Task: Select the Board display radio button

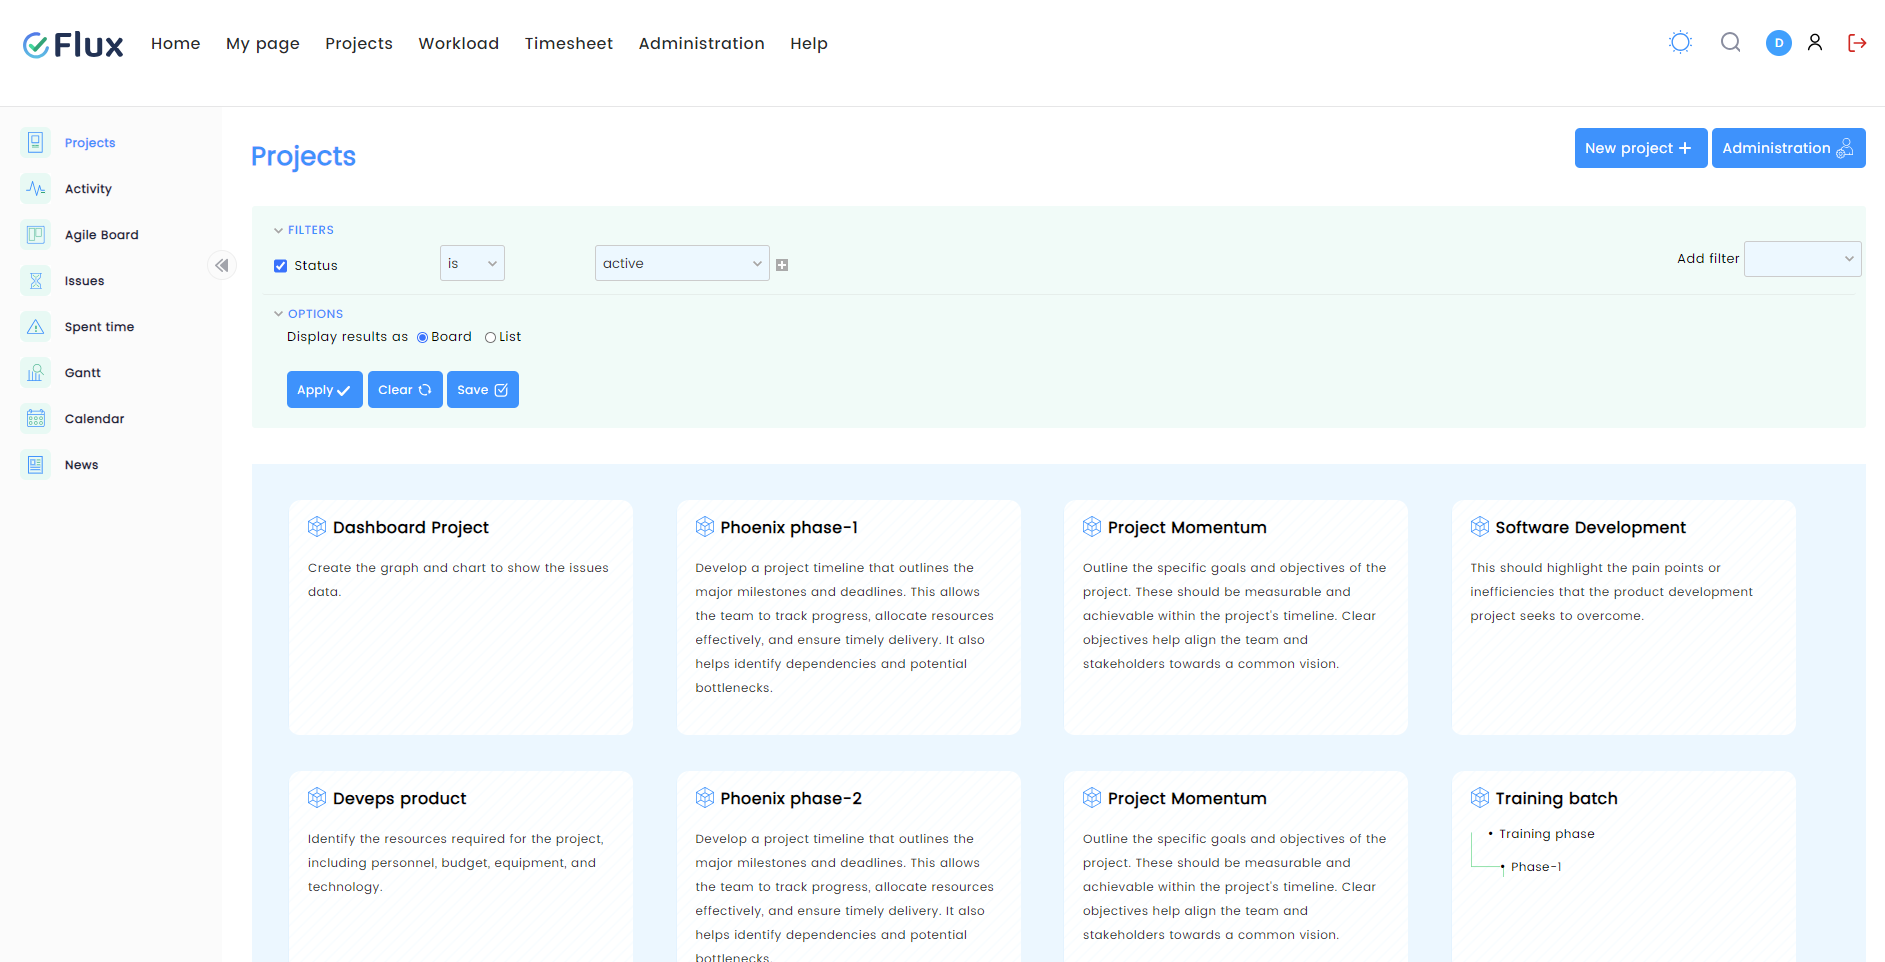Action: [422, 338]
